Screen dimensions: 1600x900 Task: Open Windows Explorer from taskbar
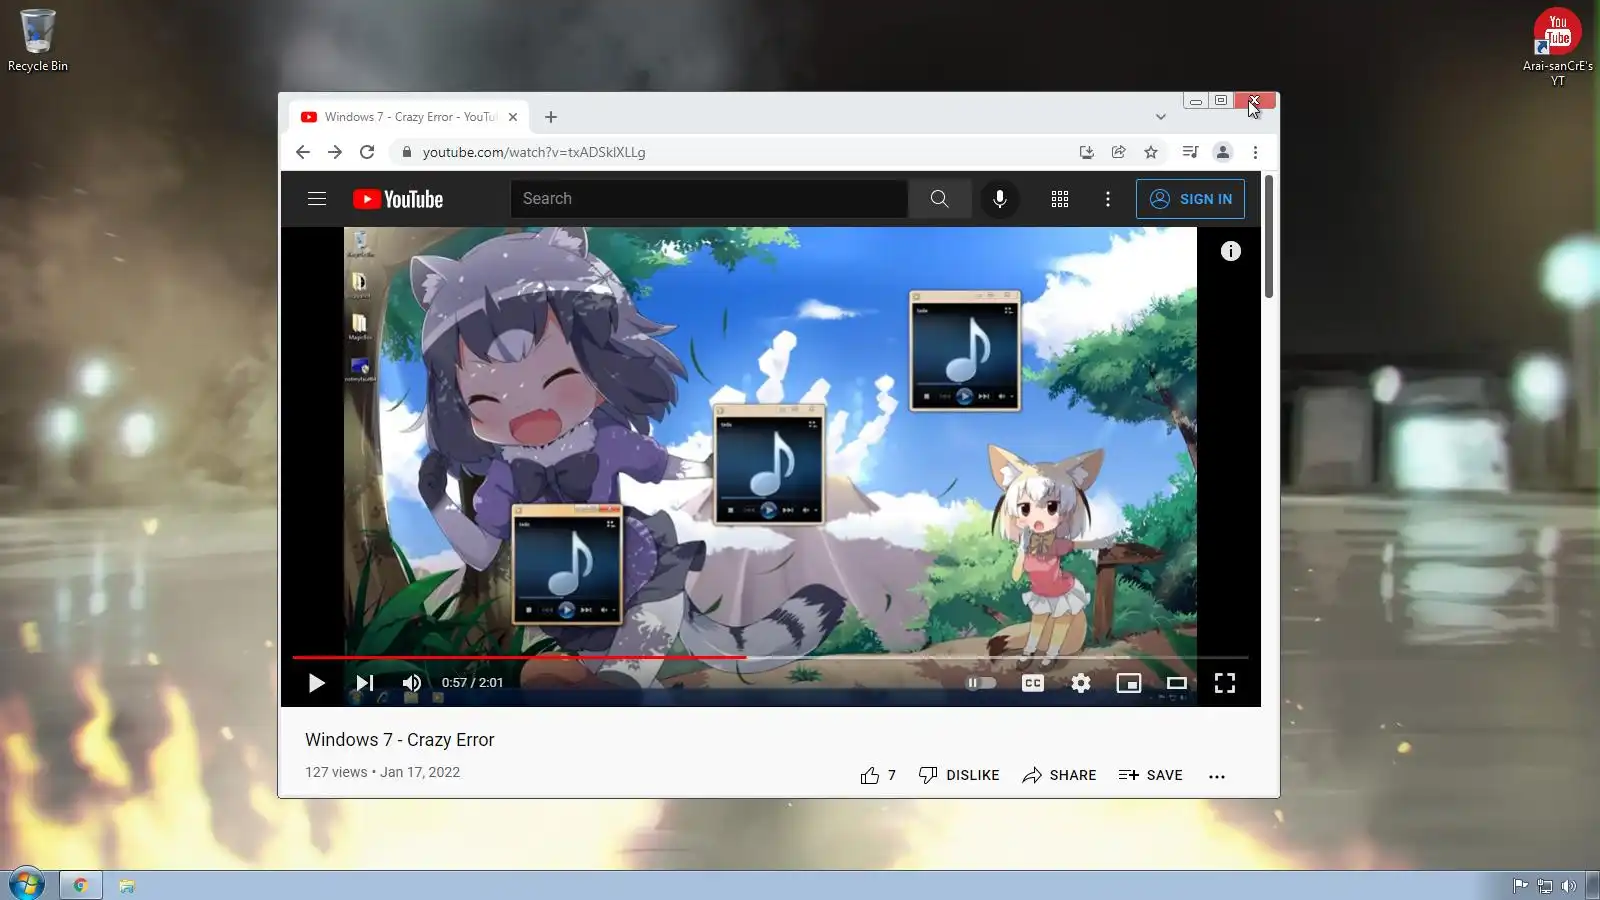pos(127,885)
